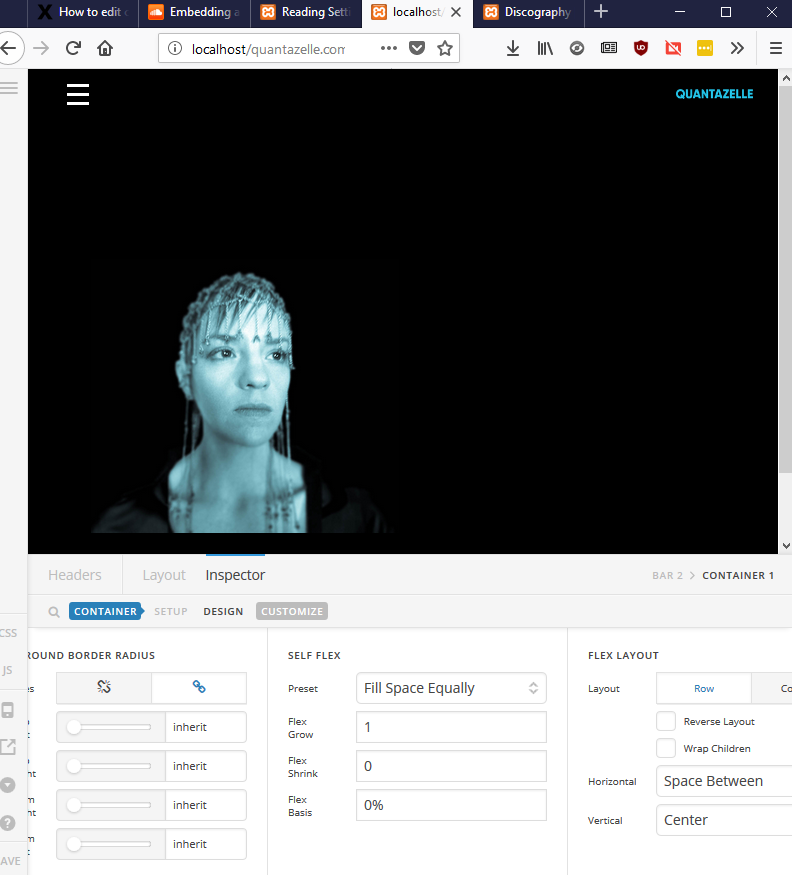The image size is (792, 875).
Task: Click the first border radius slider
Action: click(110, 727)
